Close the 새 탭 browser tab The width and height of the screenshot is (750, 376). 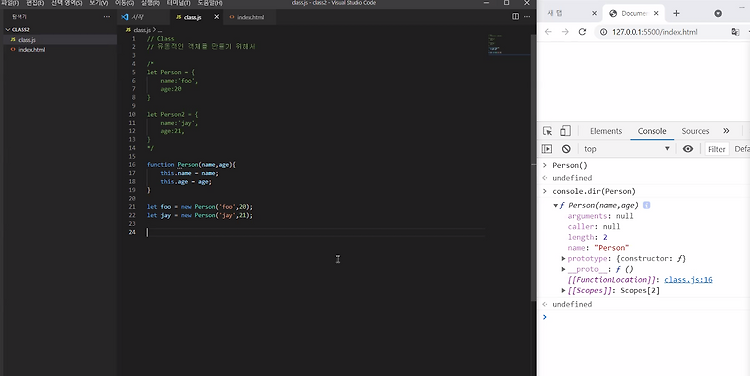[594, 13]
